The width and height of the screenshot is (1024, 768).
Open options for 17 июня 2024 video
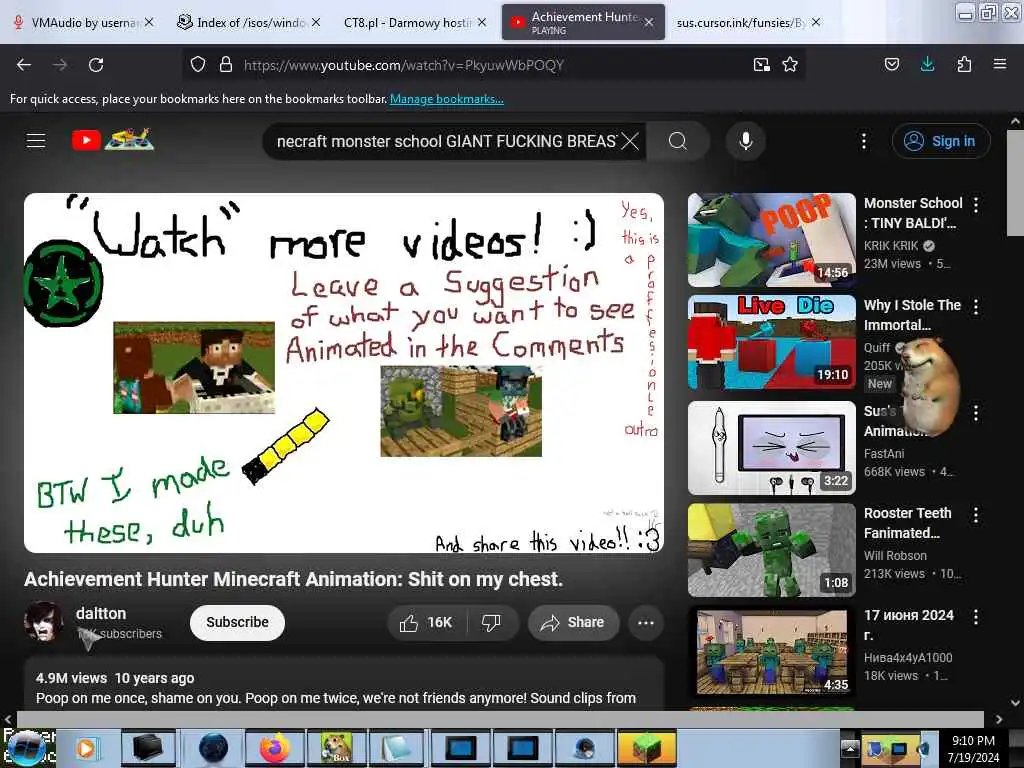coord(976,617)
